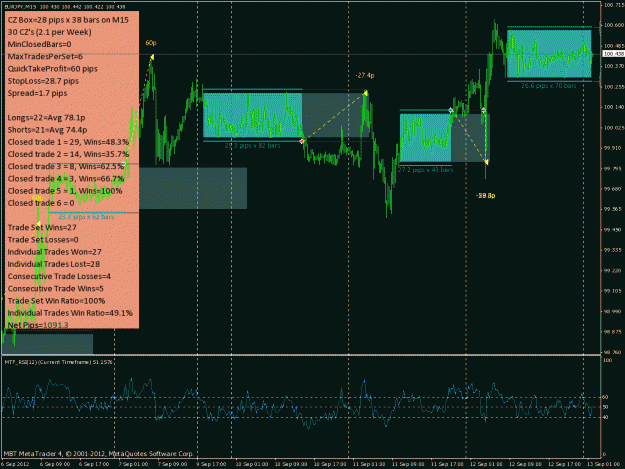Select the 'Trade Set Wins=27' line
Screen dimensions: 625x469
[42, 228]
